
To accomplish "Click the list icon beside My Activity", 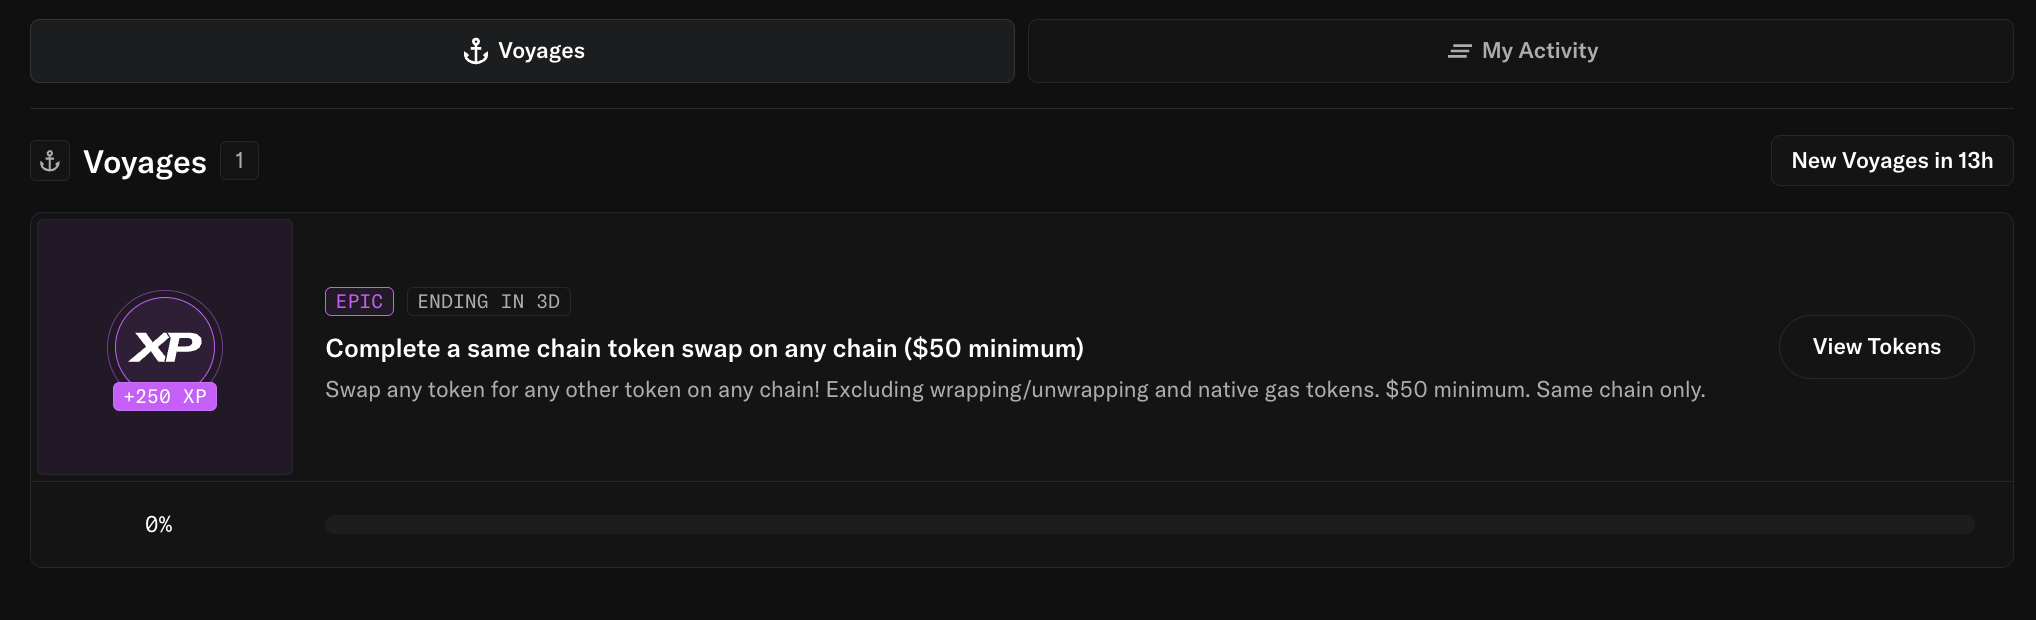I will (x=1459, y=51).
